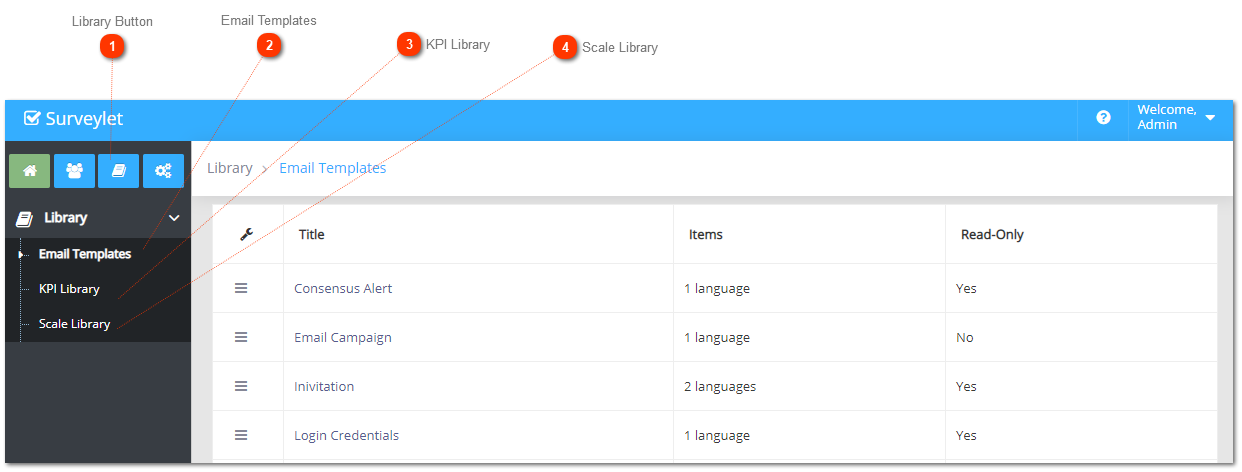1242x472 pixels.
Task: Open the Login Credentials row menu icon
Action: (x=241, y=435)
